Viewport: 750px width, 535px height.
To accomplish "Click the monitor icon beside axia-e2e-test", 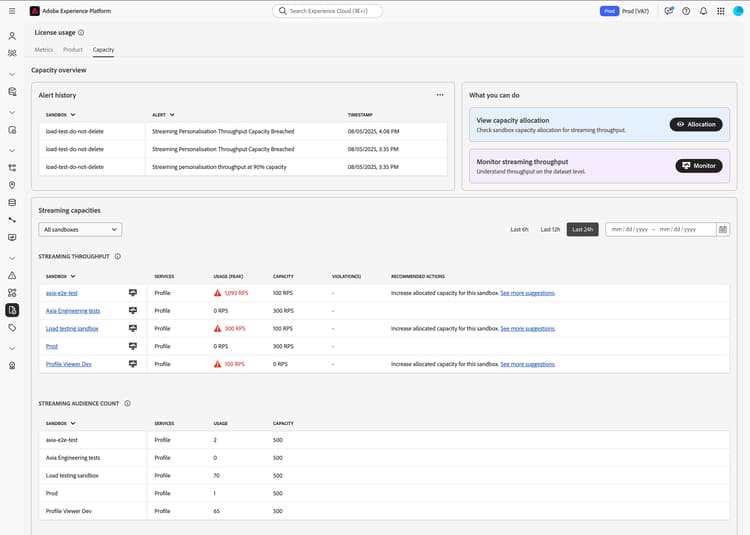I will click(x=133, y=293).
